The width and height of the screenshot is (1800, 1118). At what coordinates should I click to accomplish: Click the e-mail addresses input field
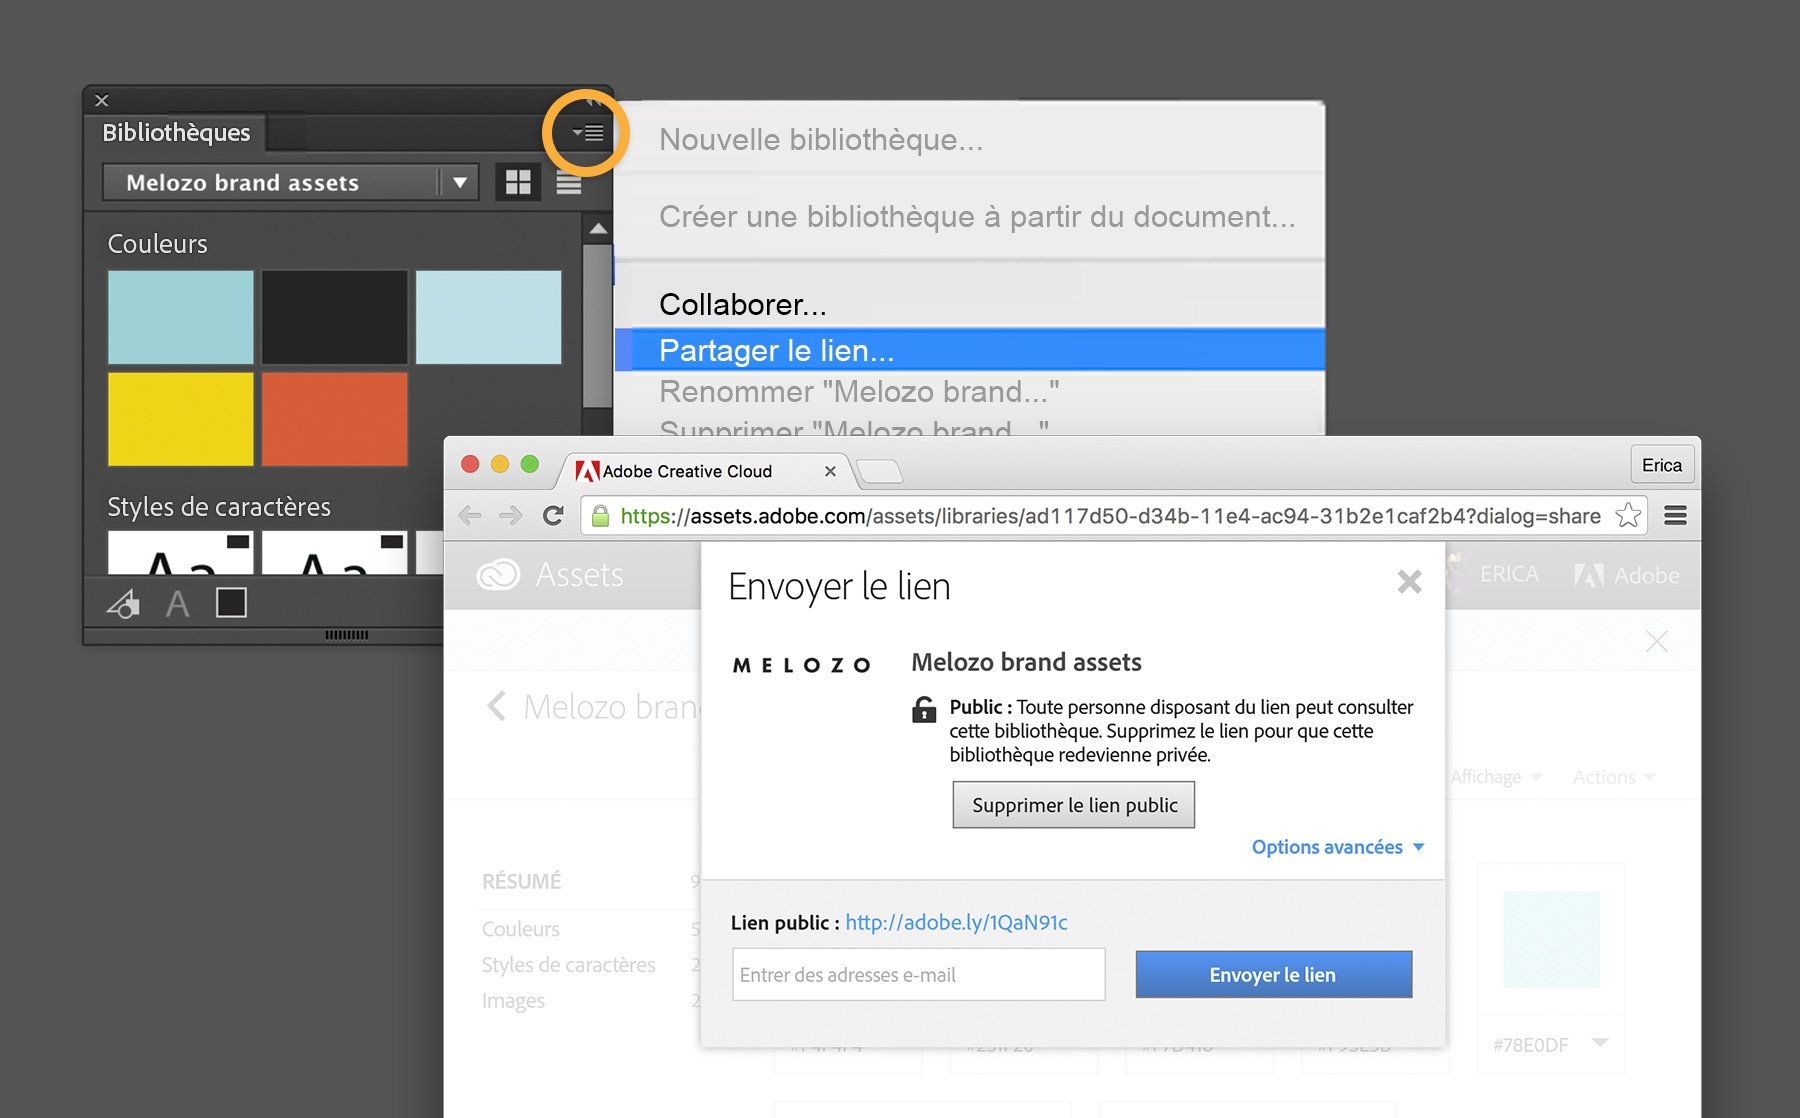point(919,974)
